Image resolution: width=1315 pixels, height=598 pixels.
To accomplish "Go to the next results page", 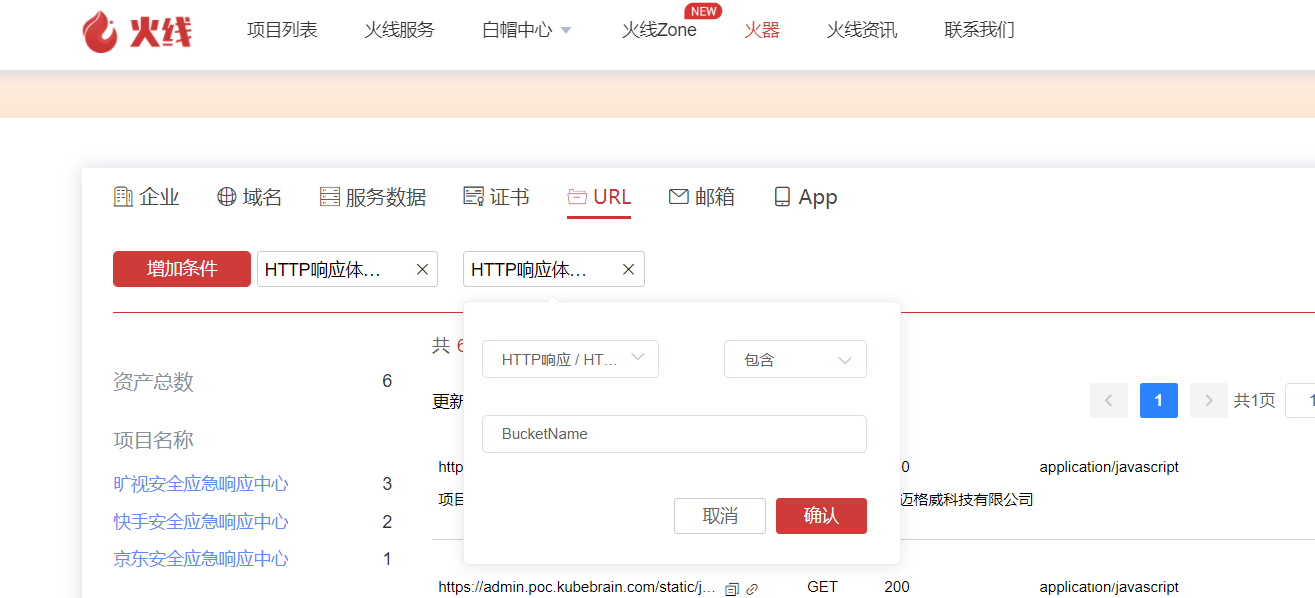I will pos(1208,401).
